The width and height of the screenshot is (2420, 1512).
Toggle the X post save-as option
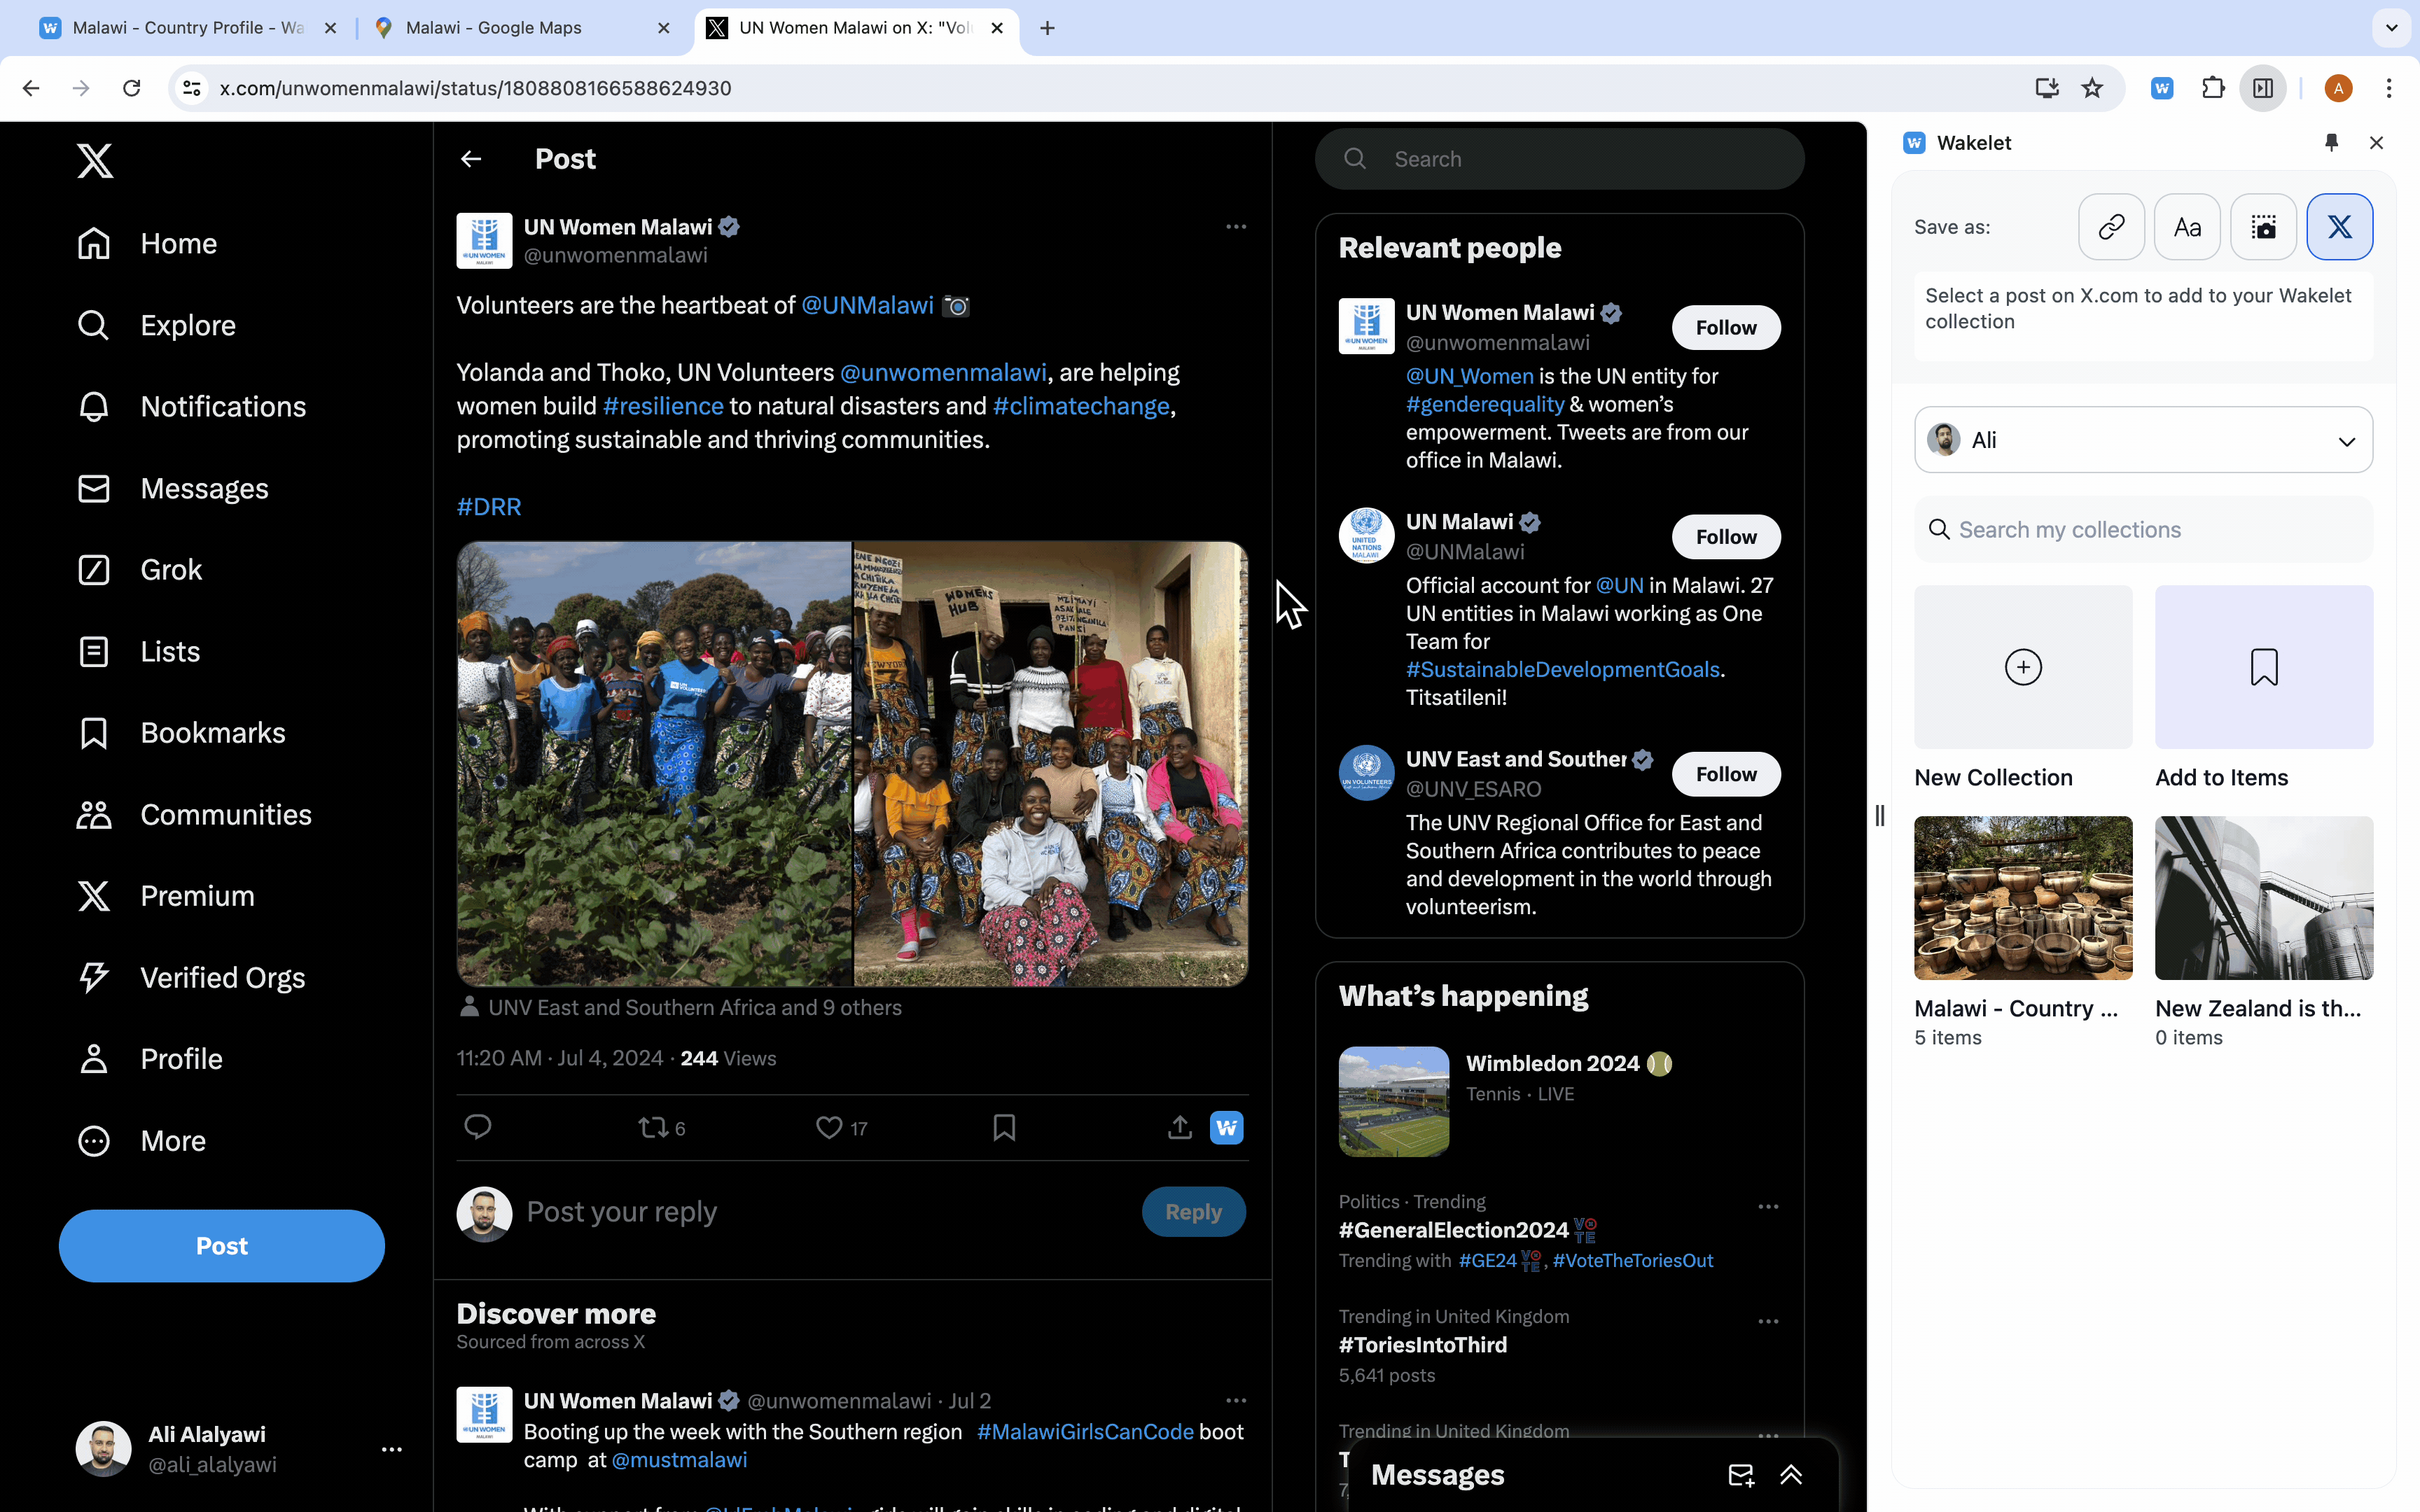(x=2339, y=227)
